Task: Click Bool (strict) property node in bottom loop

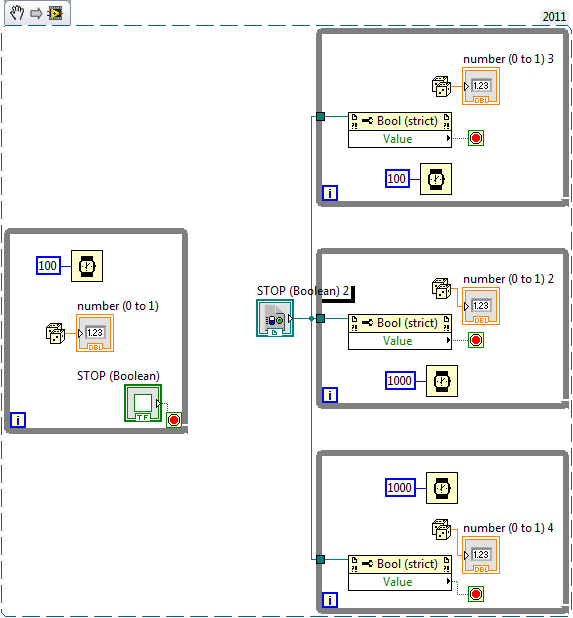Action: click(x=400, y=564)
